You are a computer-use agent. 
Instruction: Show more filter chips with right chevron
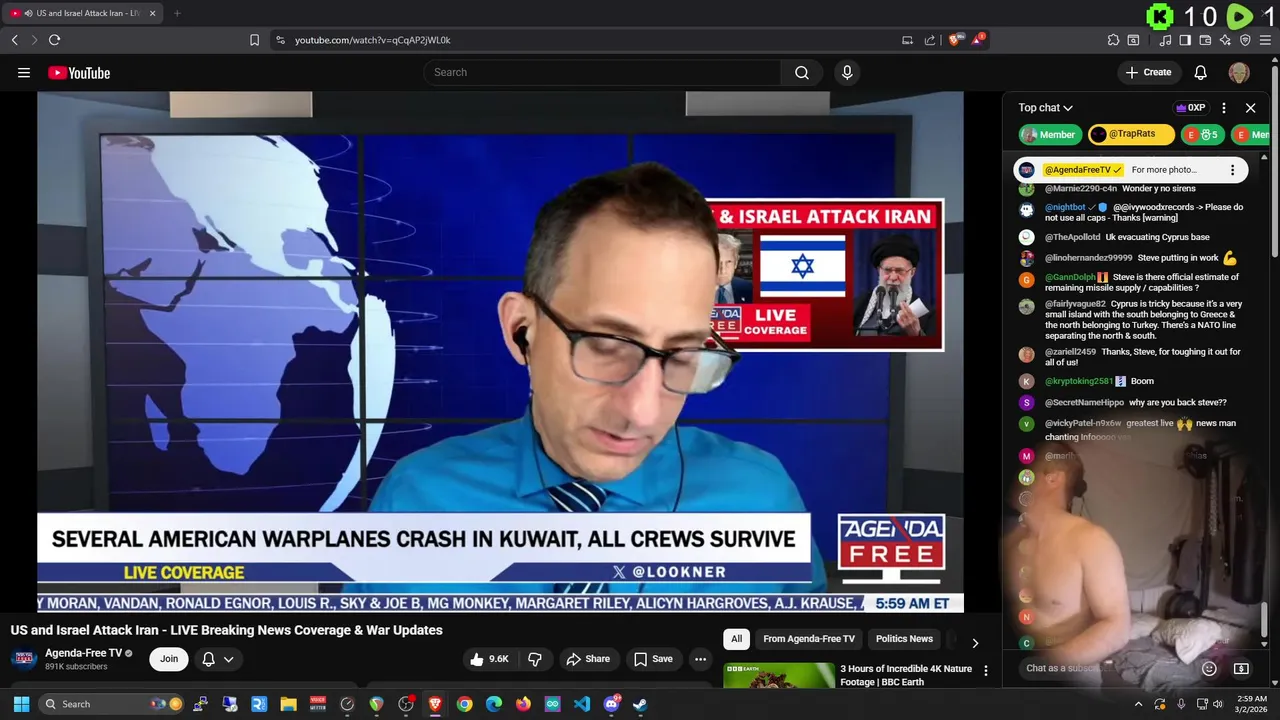975,643
